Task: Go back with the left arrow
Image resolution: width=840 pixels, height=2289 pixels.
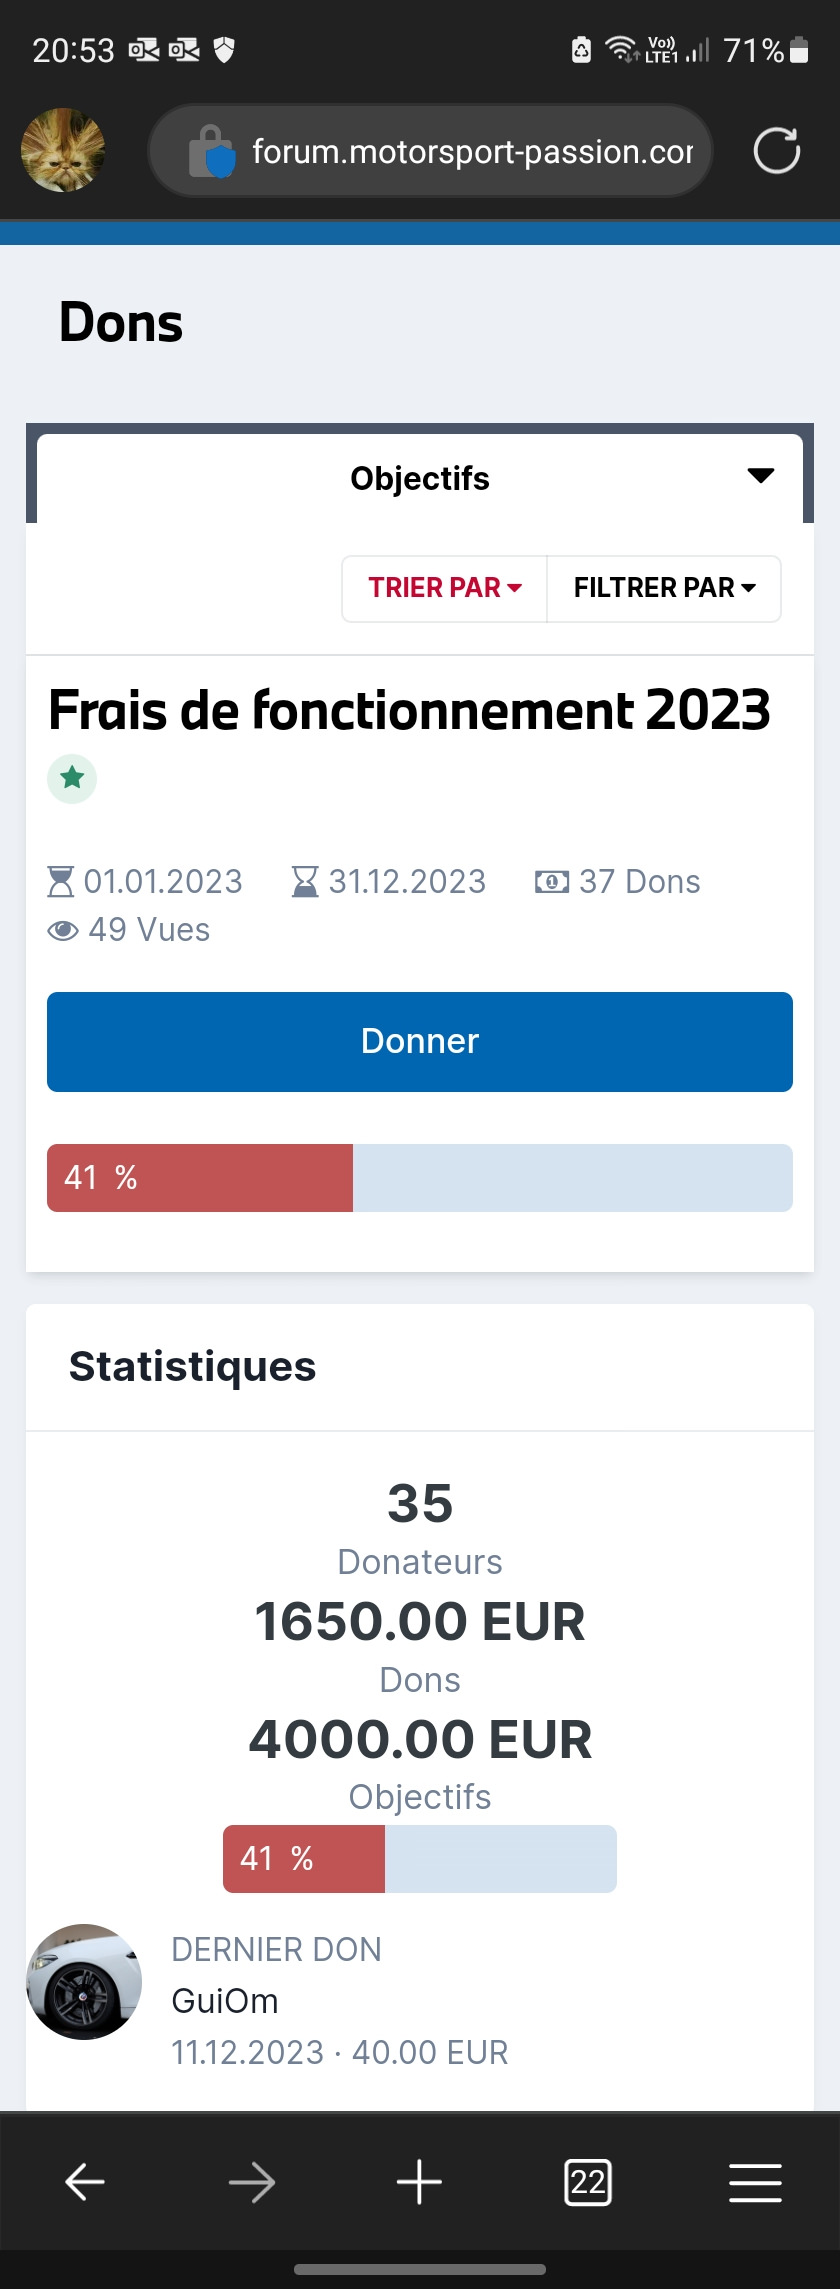Action: tap(85, 2181)
